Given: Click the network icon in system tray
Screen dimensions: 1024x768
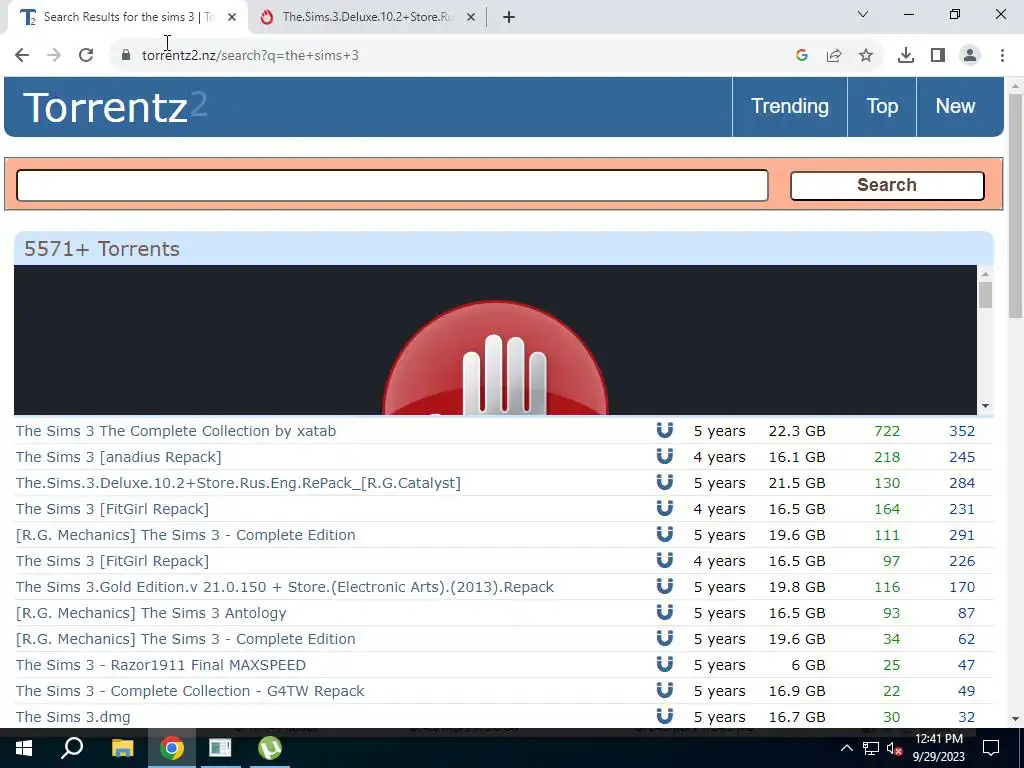Looking at the screenshot, I should 871,748.
